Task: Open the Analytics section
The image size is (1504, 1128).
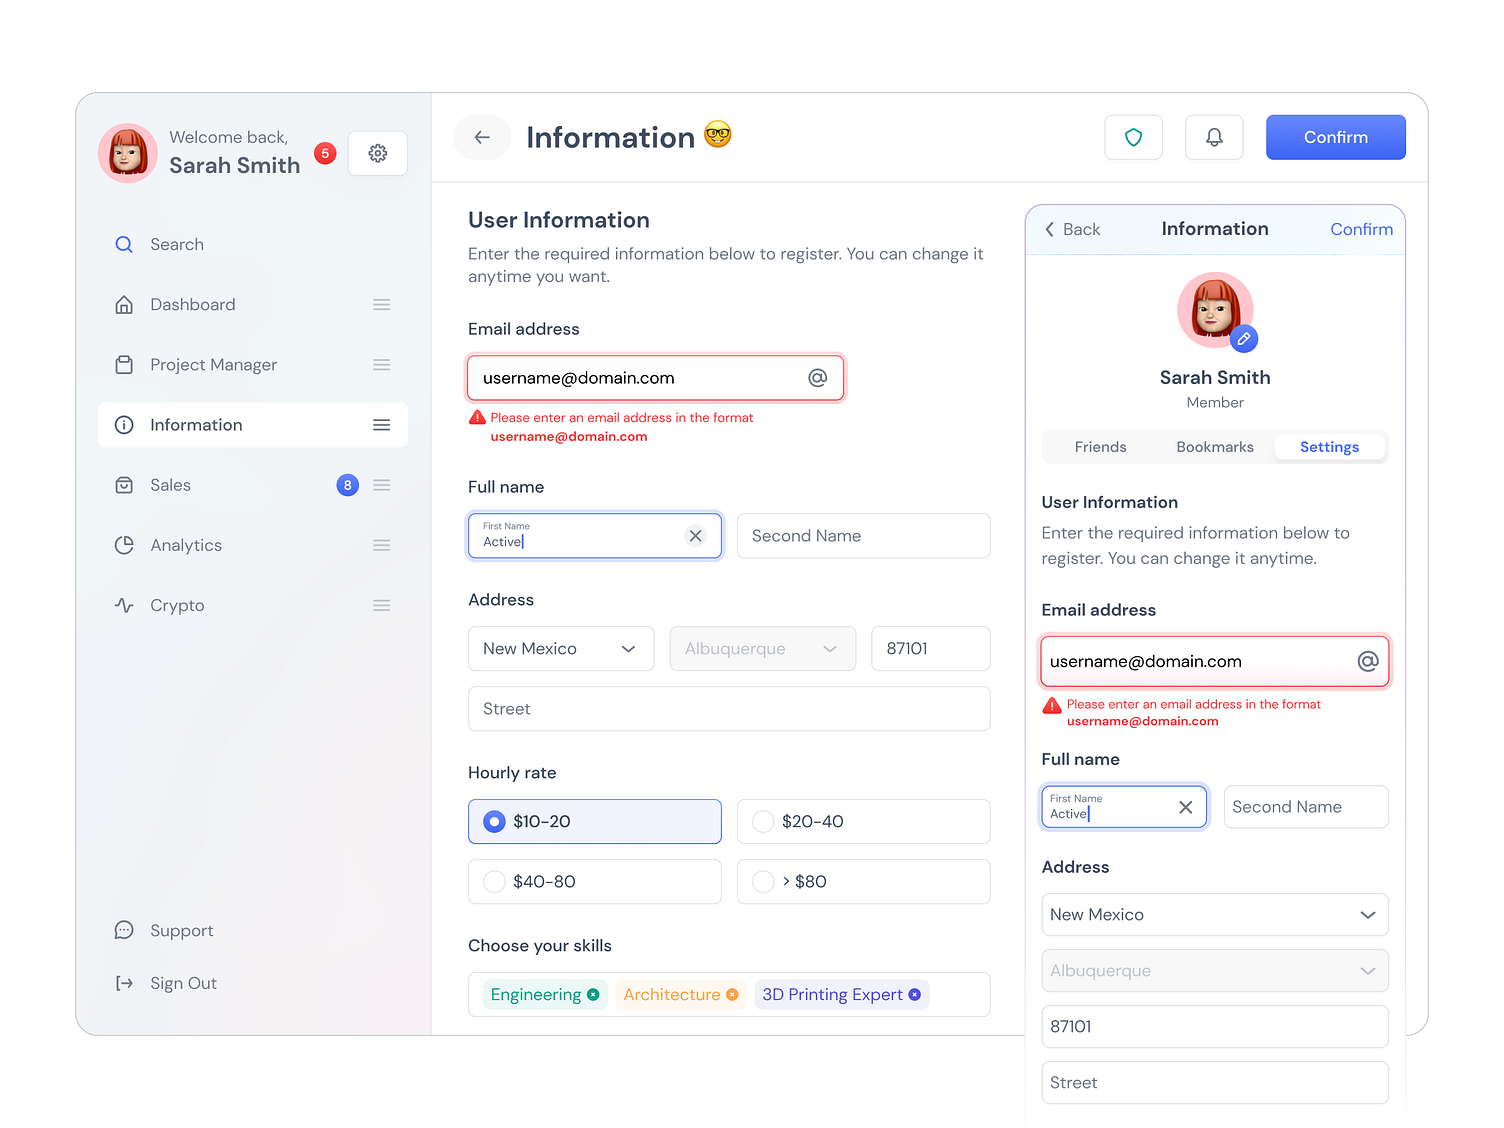Action: pos(186,545)
